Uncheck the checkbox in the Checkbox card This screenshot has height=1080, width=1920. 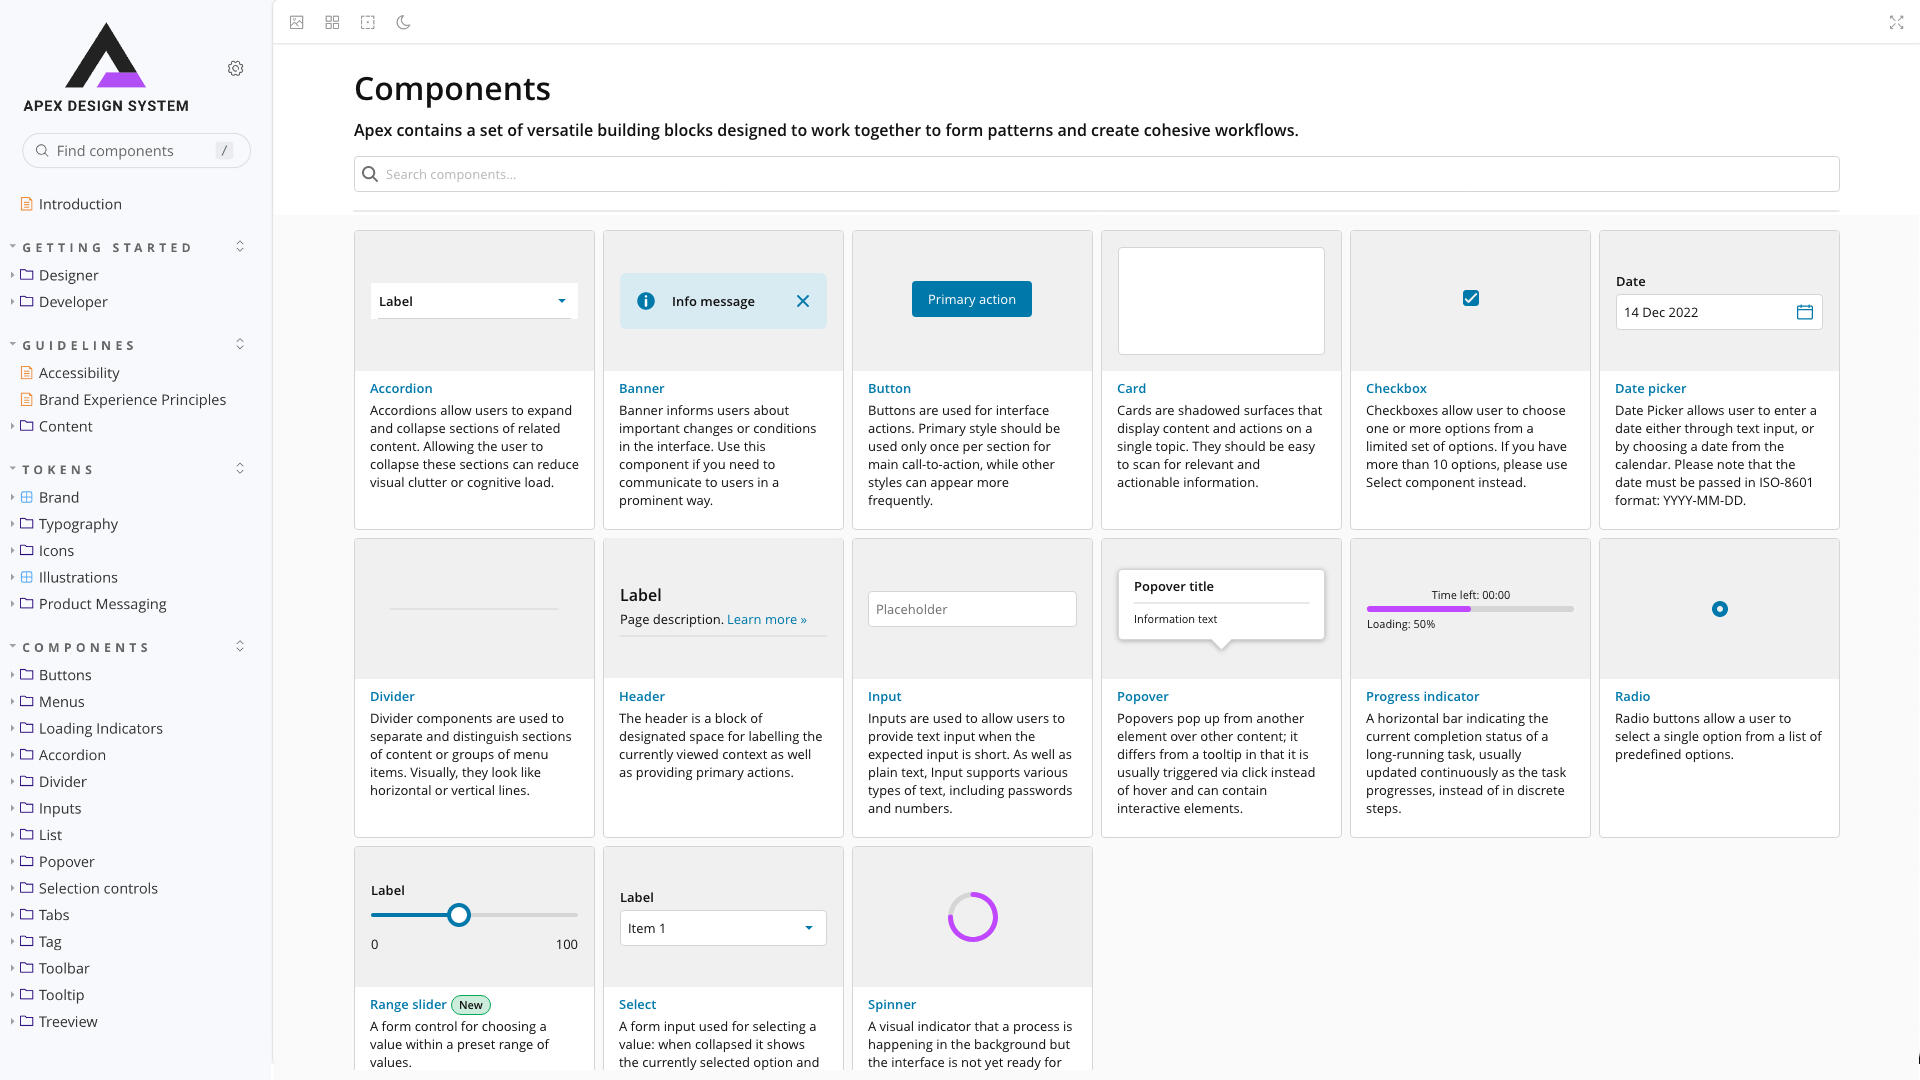pyautogui.click(x=1470, y=297)
